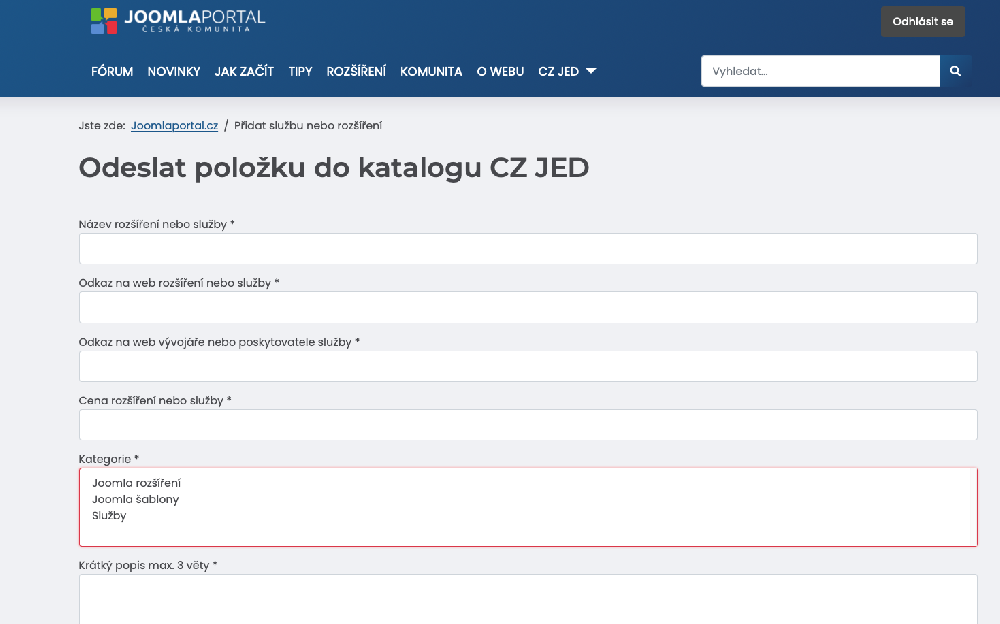The height and width of the screenshot is (624, 1000).
Task: Click the Odkaz na web vývojáře field
Action: point(527,366)
